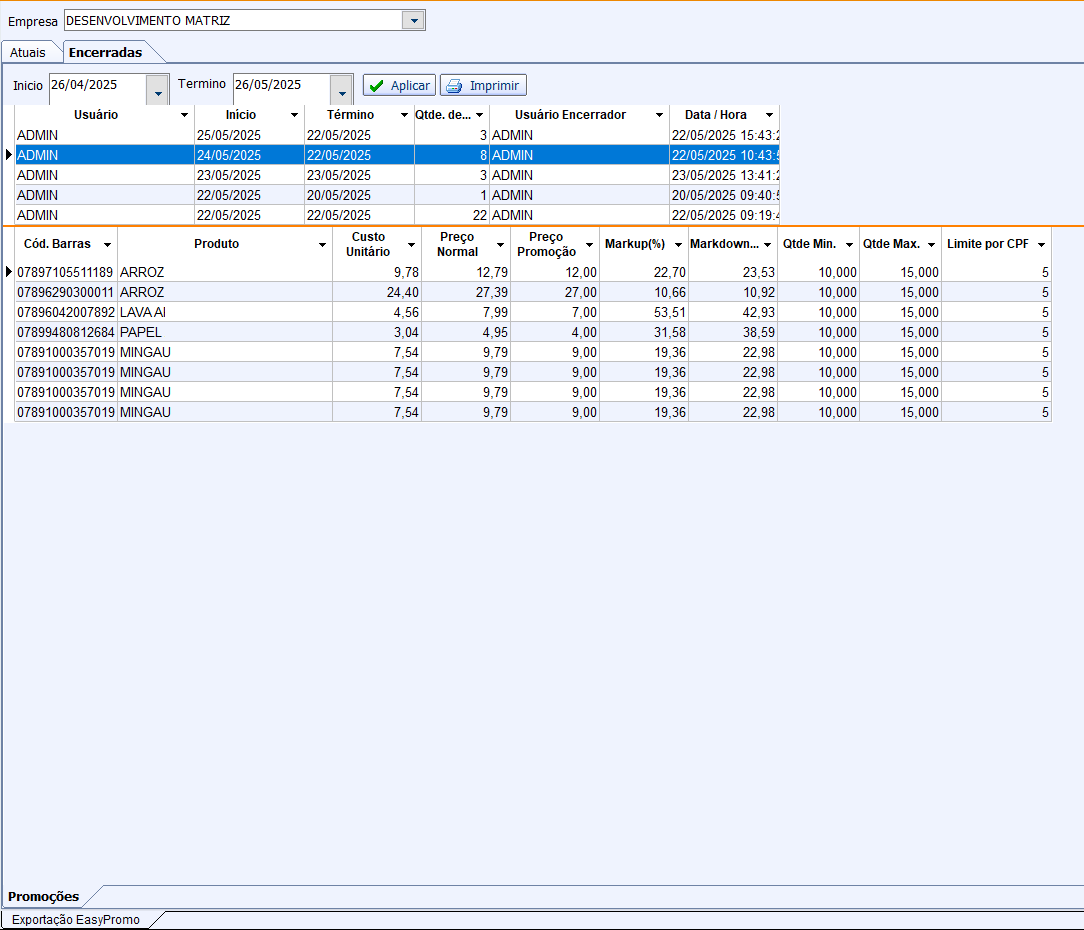Open filter arrow on Usuário column
The height and width of the screenshot is (930, 1084).
184,116
